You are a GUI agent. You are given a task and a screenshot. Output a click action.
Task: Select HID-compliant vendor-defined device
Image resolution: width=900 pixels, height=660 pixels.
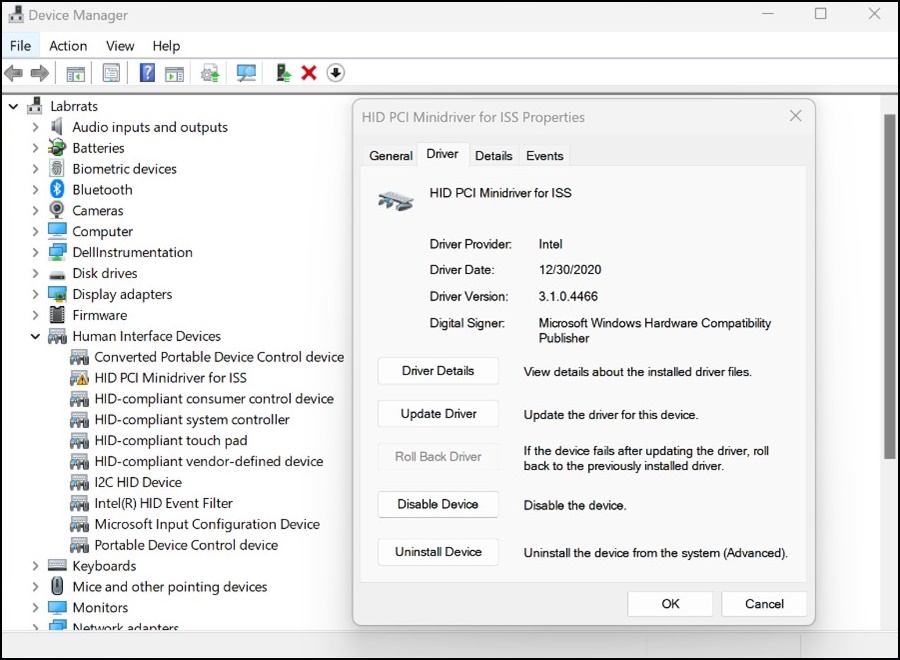209,461
